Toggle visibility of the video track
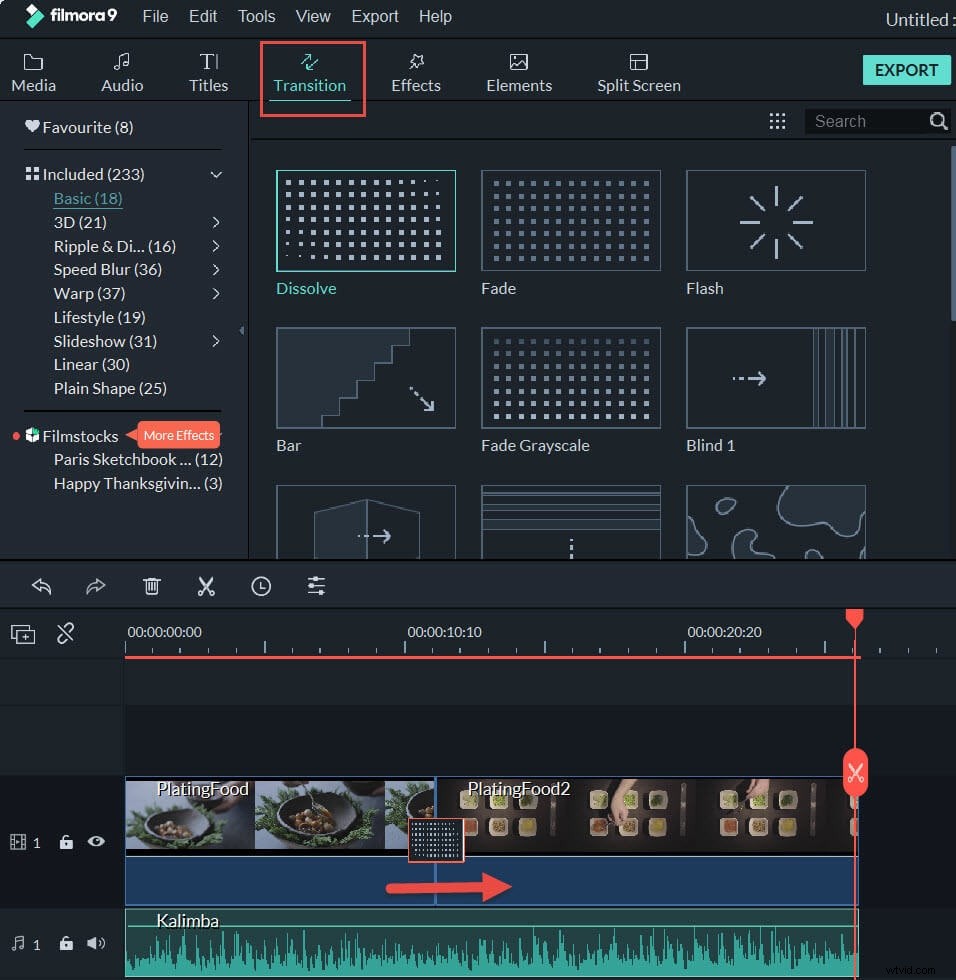 click(96, 842)
